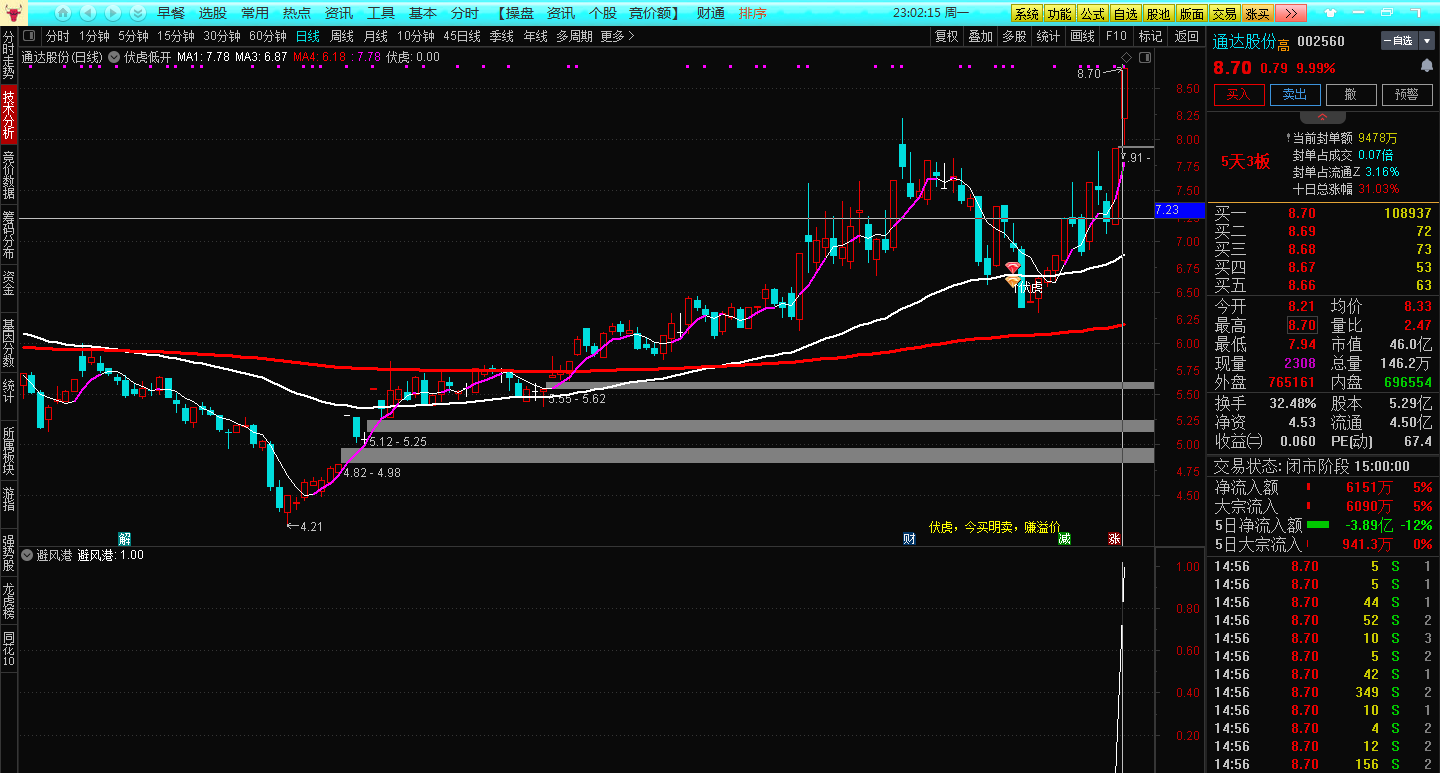Toggle the left sidebar panel icon

click(29, 36)
